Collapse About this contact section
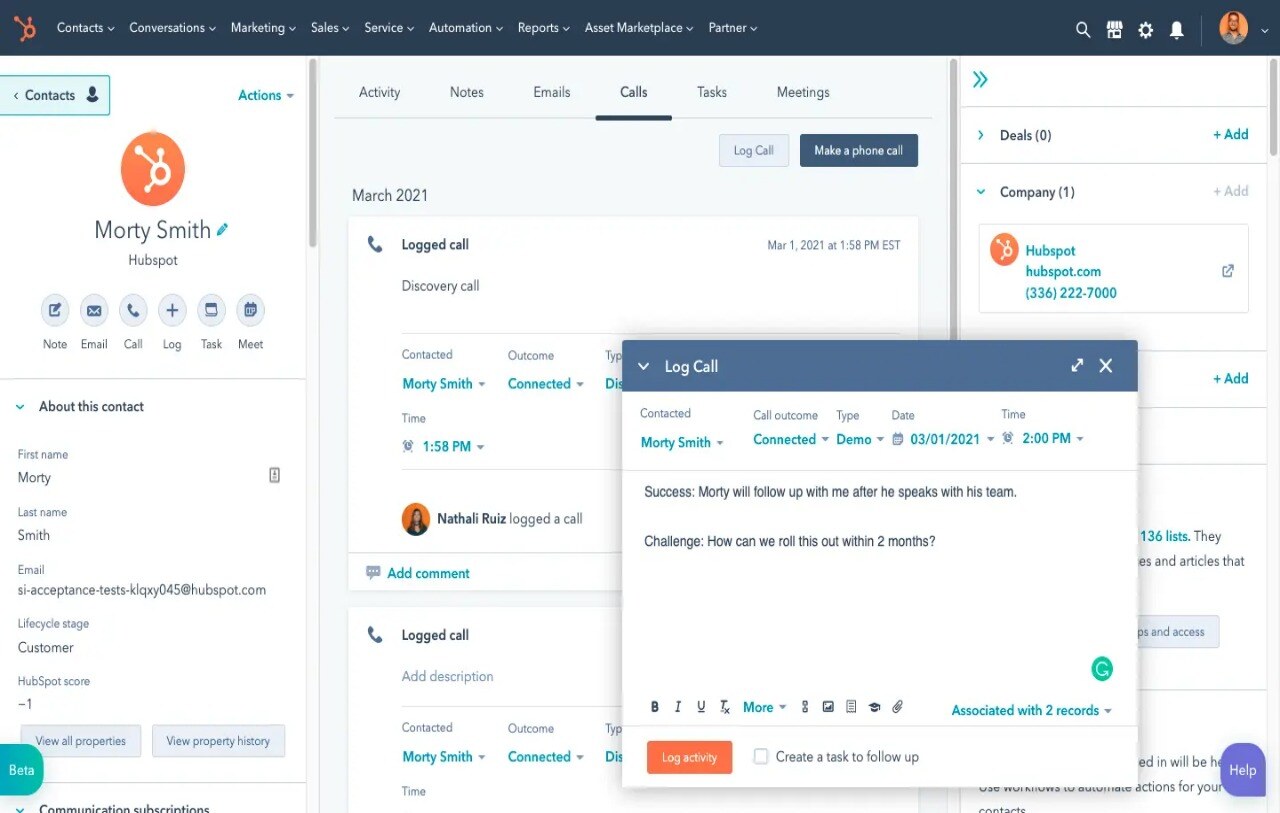The image size is (1280, 813). 20,407
